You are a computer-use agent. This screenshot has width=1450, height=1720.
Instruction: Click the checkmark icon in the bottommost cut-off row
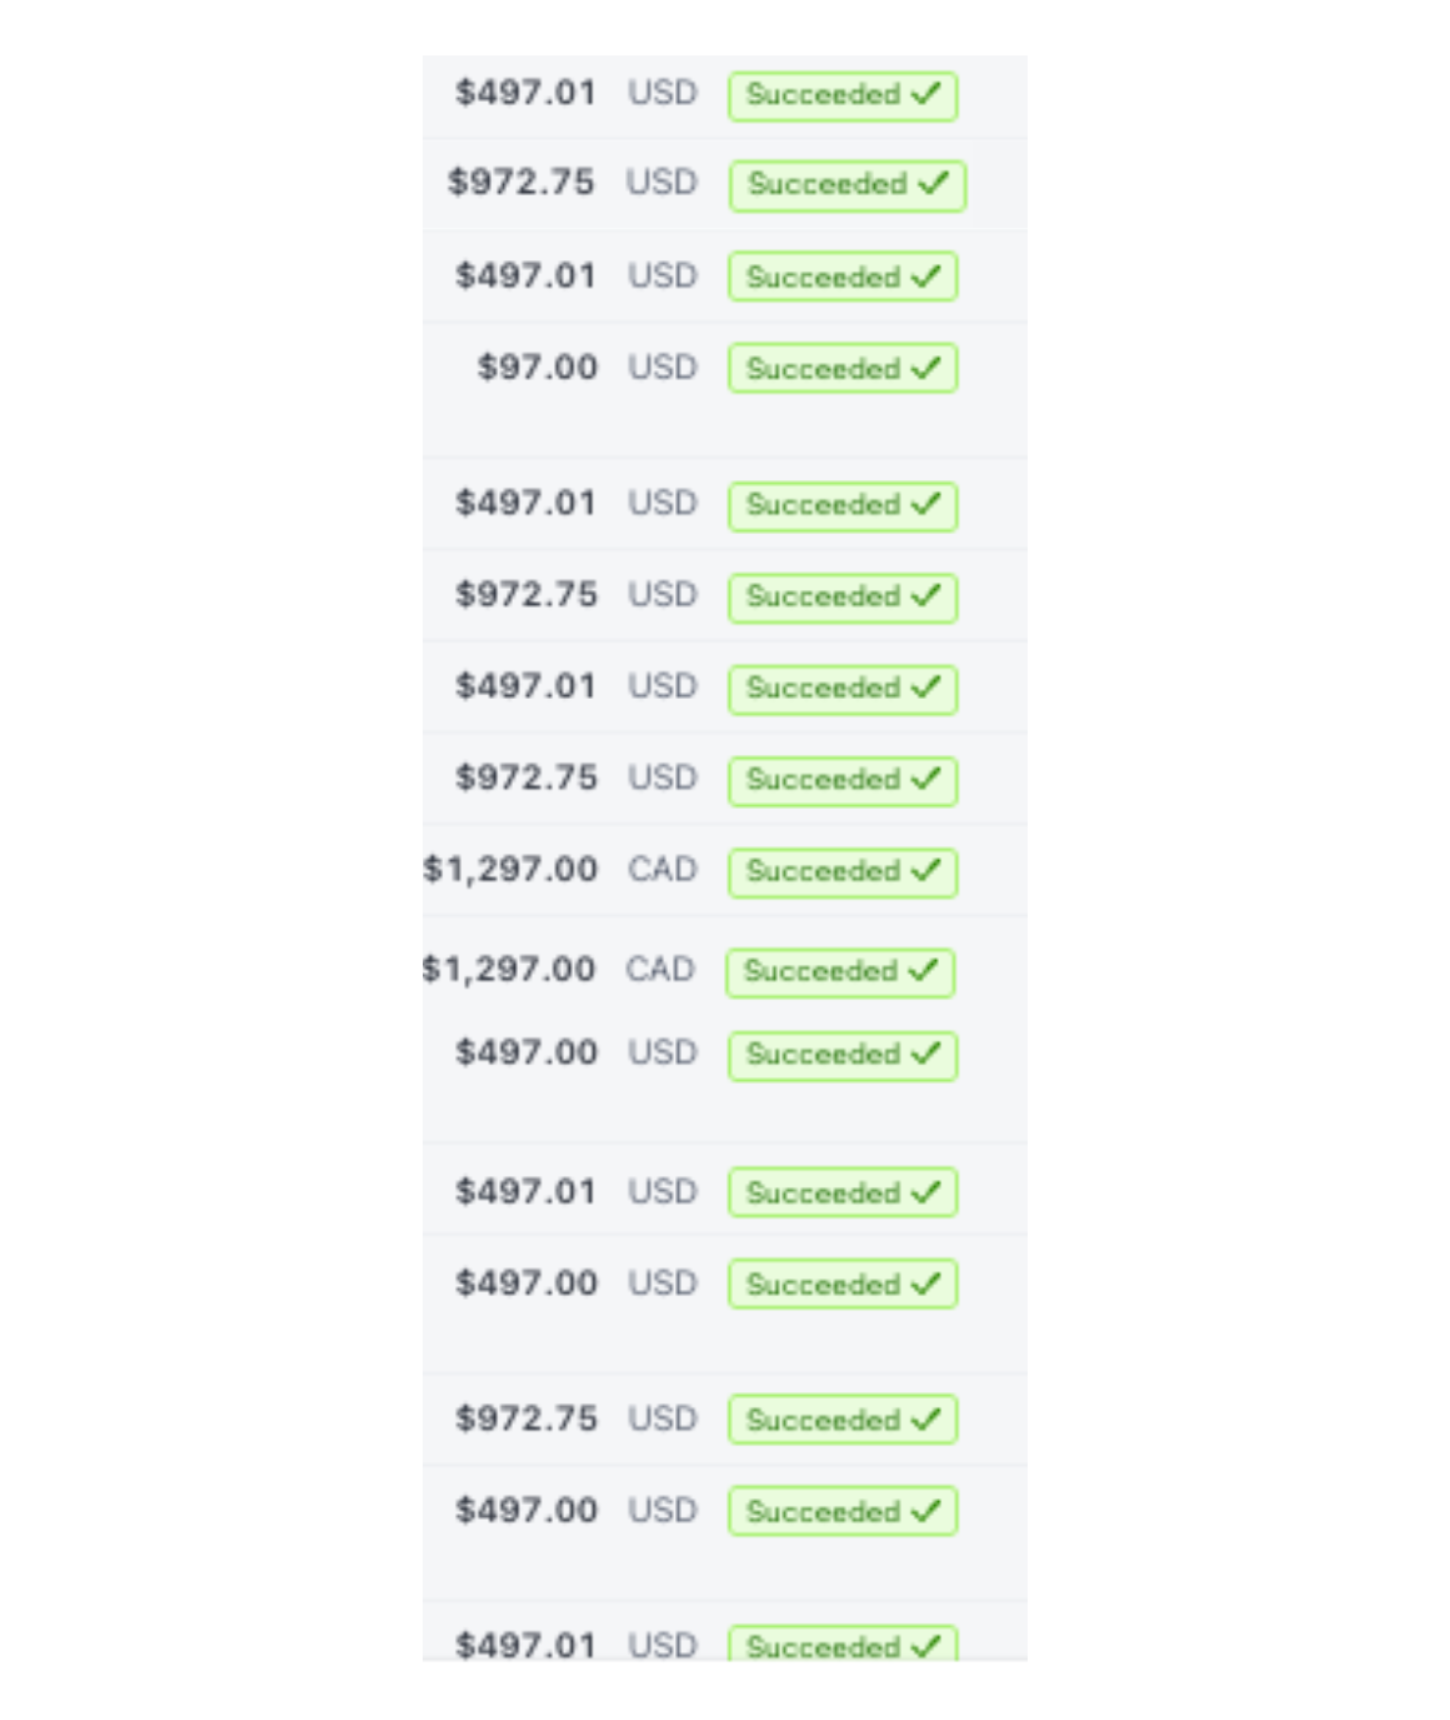coord(927,1646)
